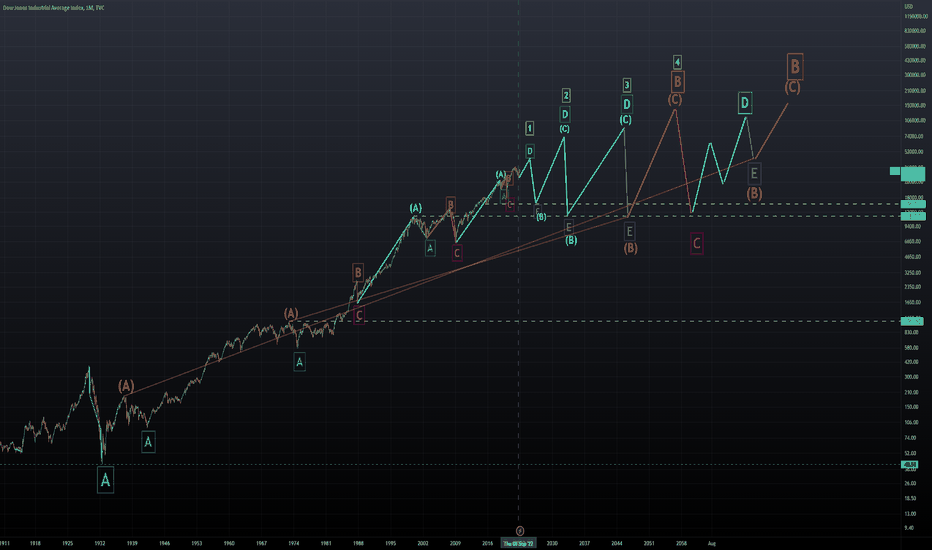Click the 4650.00 price label
The image size is (932, 550).
(912, 257)
